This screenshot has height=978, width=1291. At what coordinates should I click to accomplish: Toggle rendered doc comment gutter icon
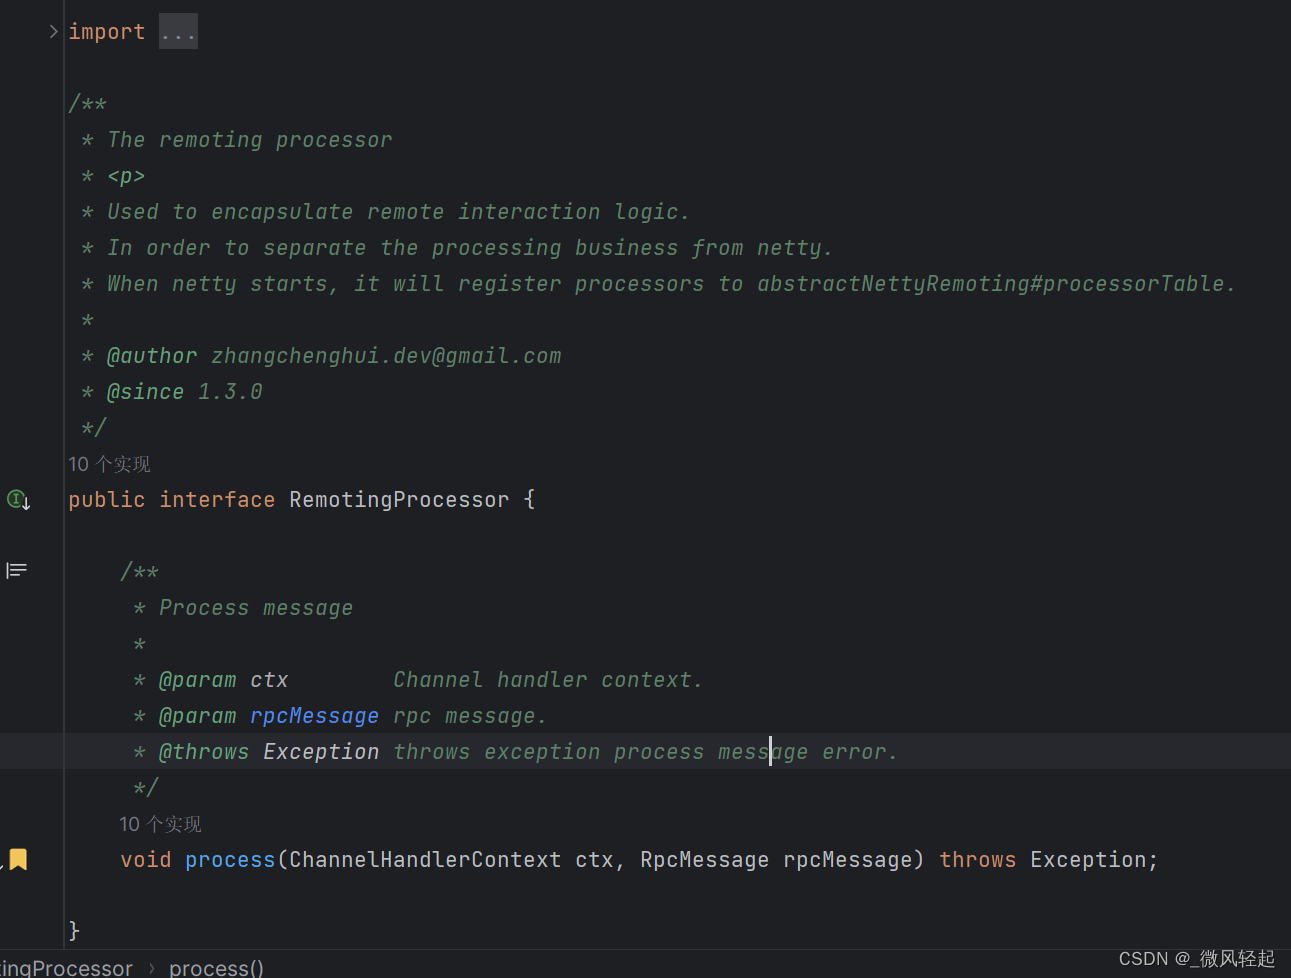(x=16, y=571)
